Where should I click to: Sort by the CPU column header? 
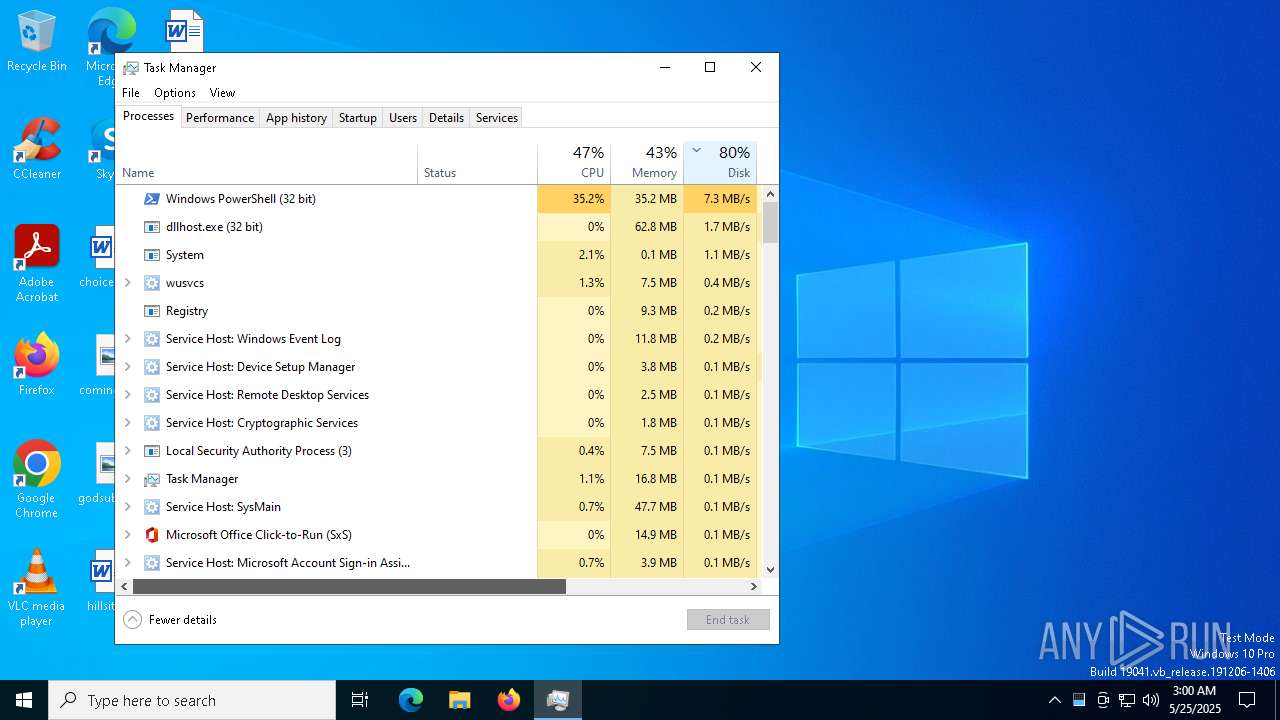(574, 164)
